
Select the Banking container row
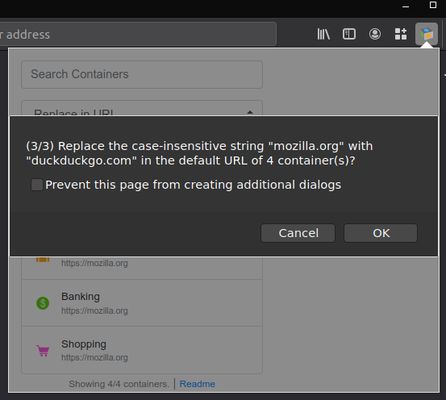click(142, 303)
